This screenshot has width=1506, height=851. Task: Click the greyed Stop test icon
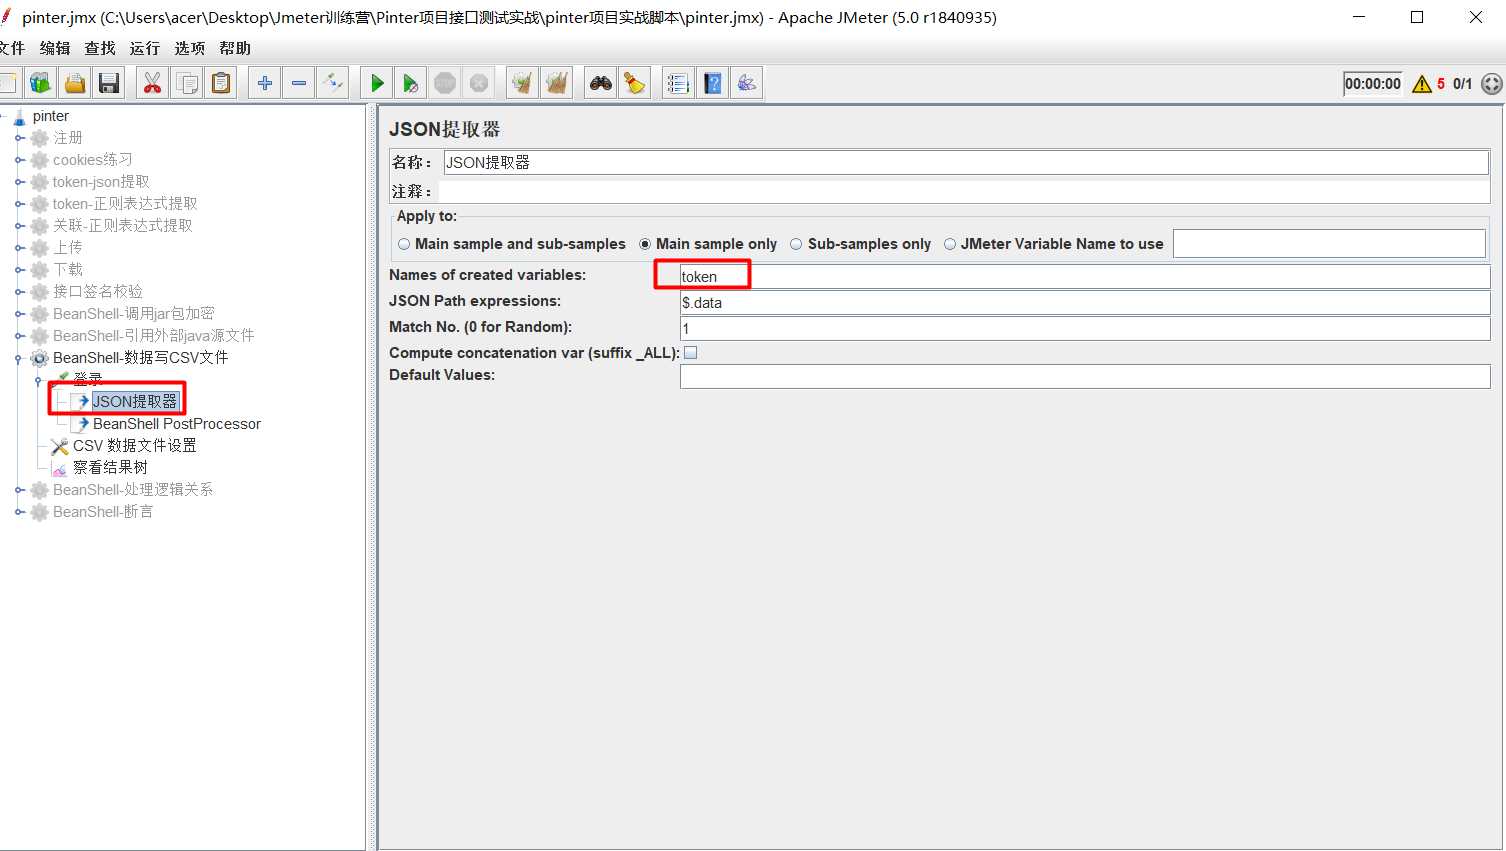[444, 83]
